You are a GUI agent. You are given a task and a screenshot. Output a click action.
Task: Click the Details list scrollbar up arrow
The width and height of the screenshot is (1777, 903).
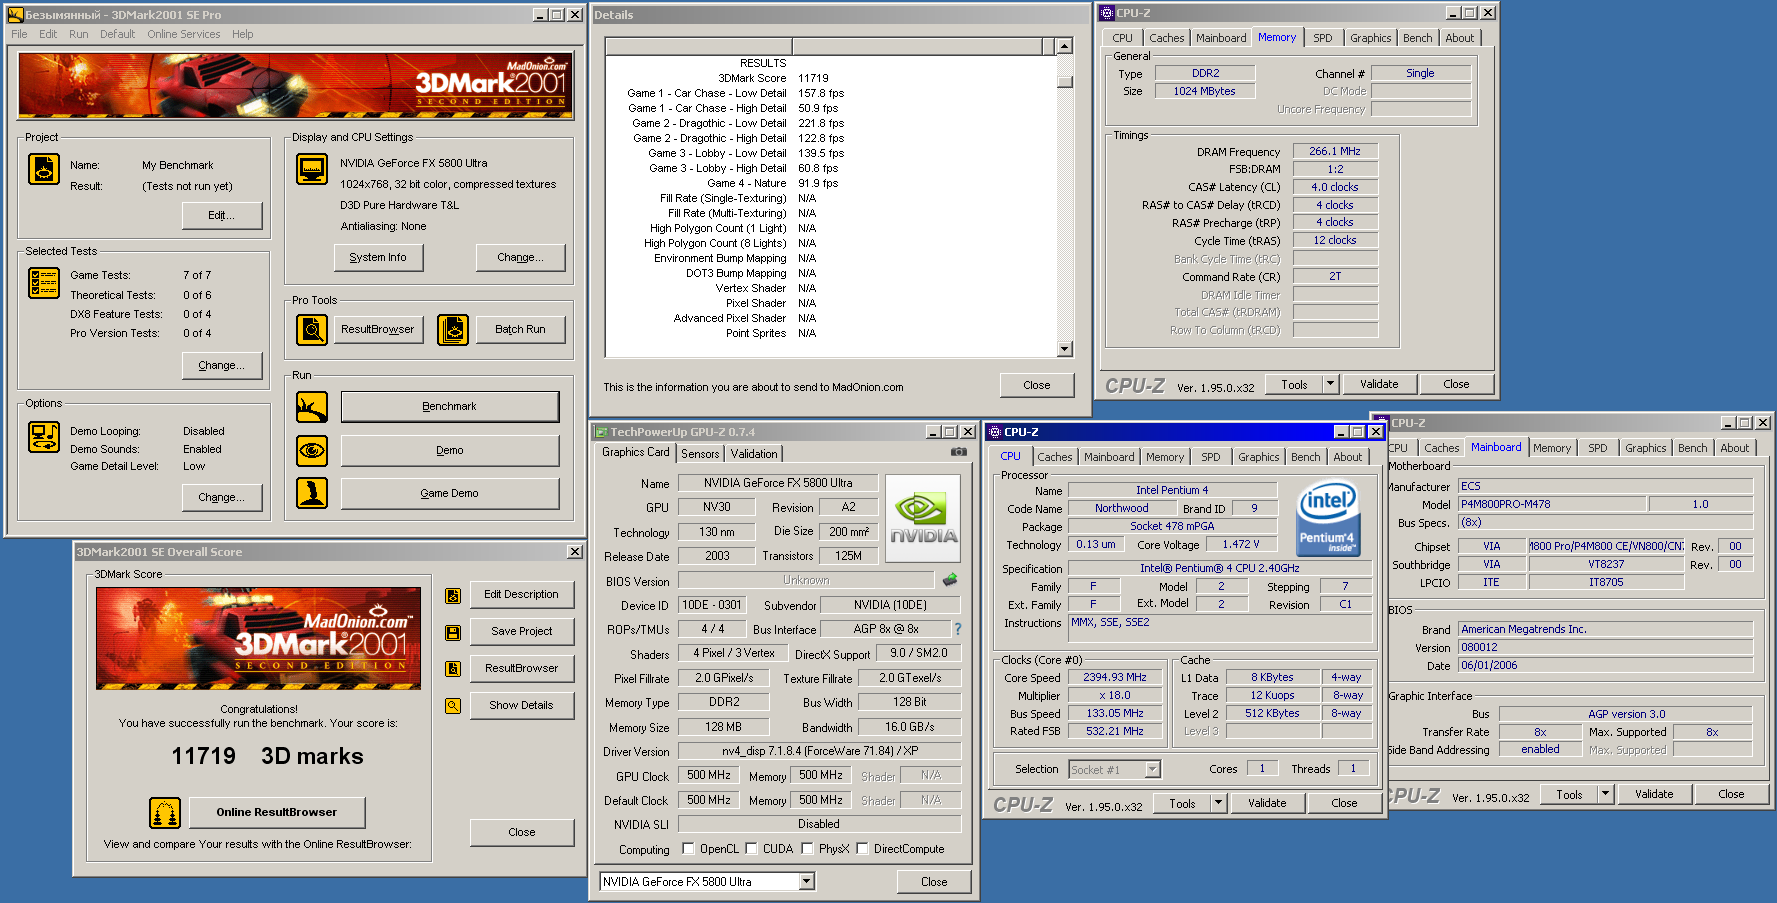pyautogui.click(x=1065, y=46)
